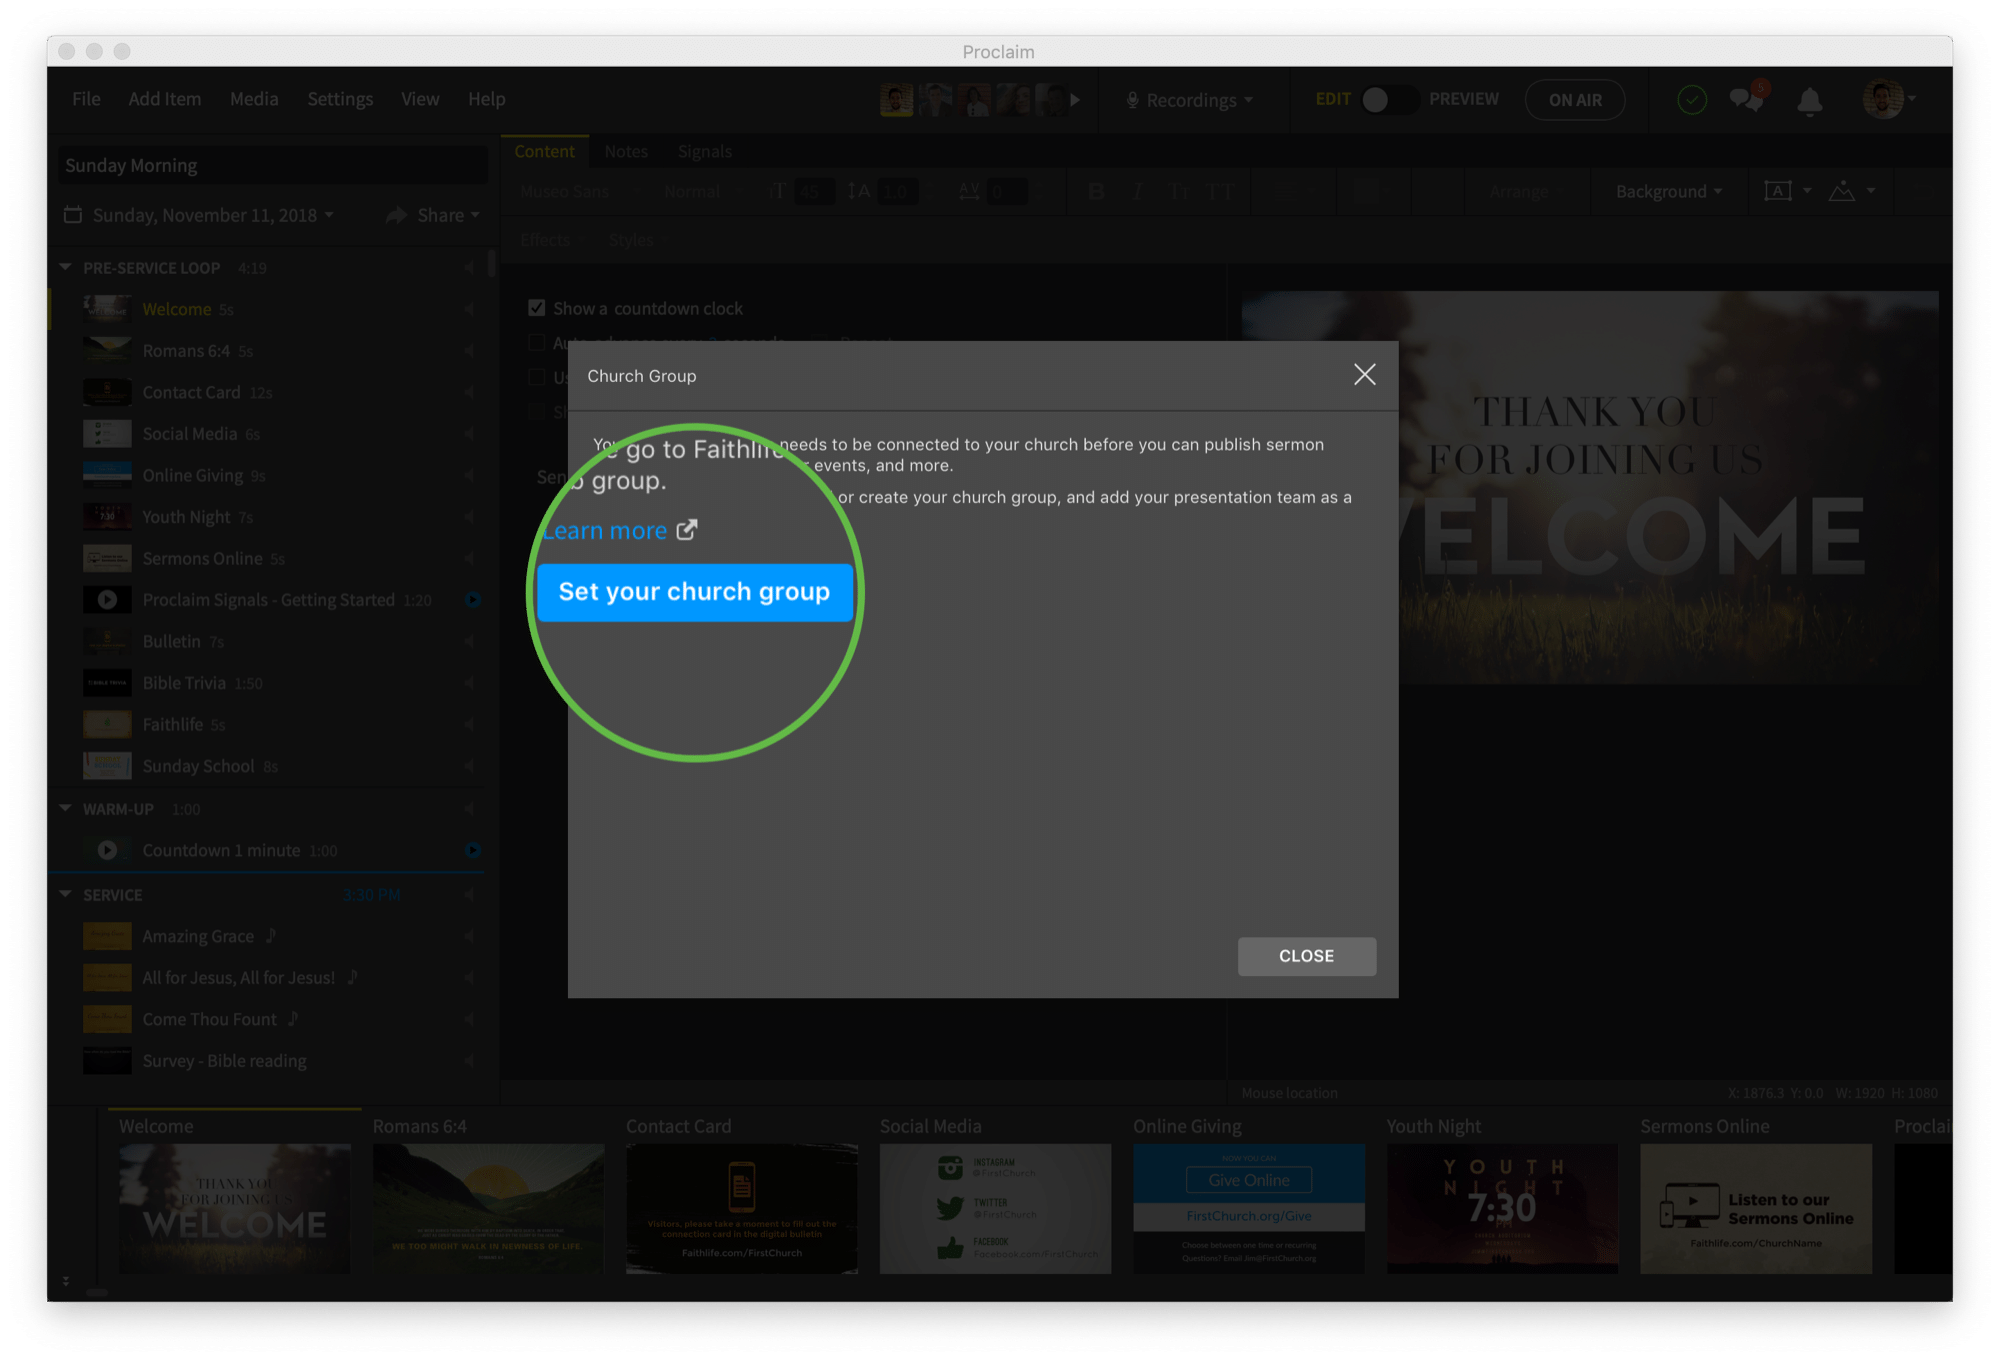Switch to the Notes tab
Image resolution: width=2000 pixels, height=1360 pixels.
626,151
